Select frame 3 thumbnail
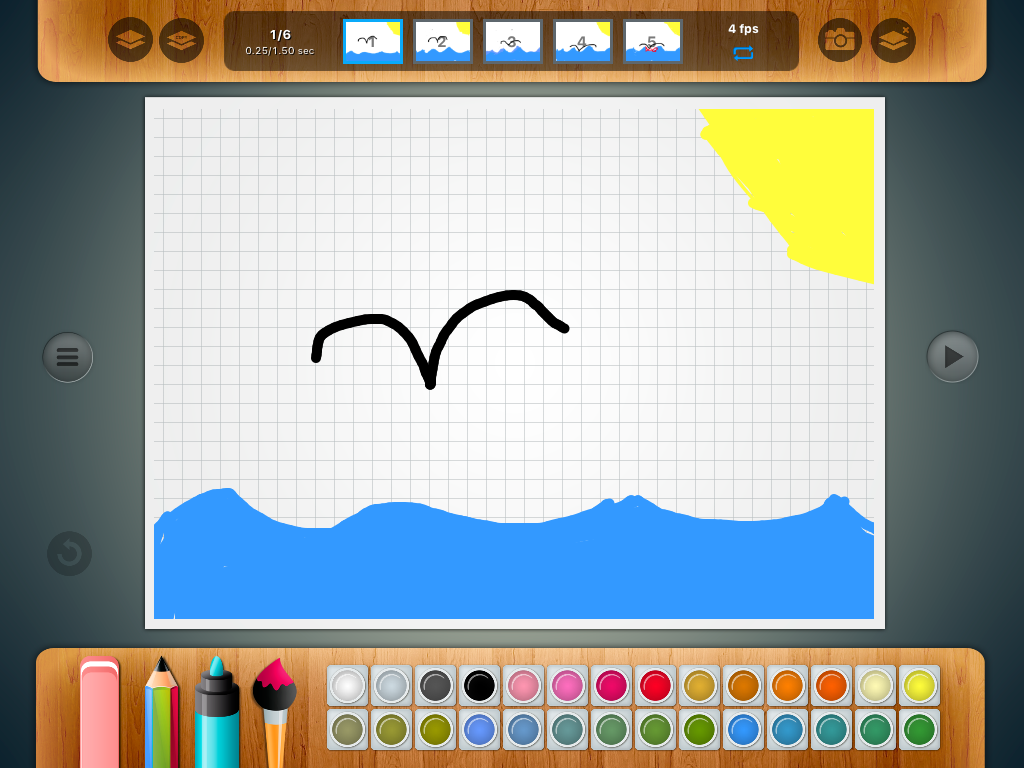 (x=513, y=41)
